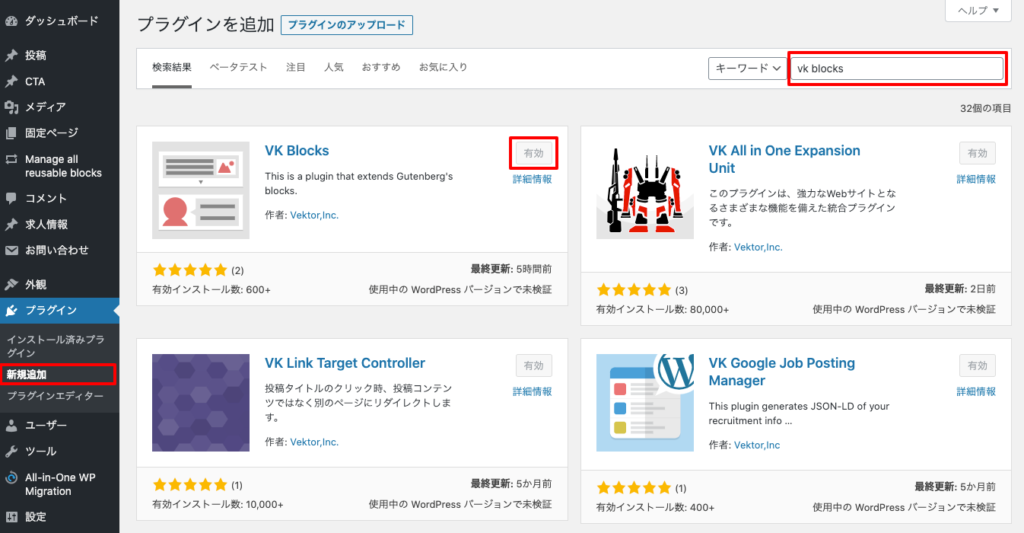Focus the plugin search field containing vk blocks
The height and width of the screenshot is (533, 1024).
(x=897, y=69)
